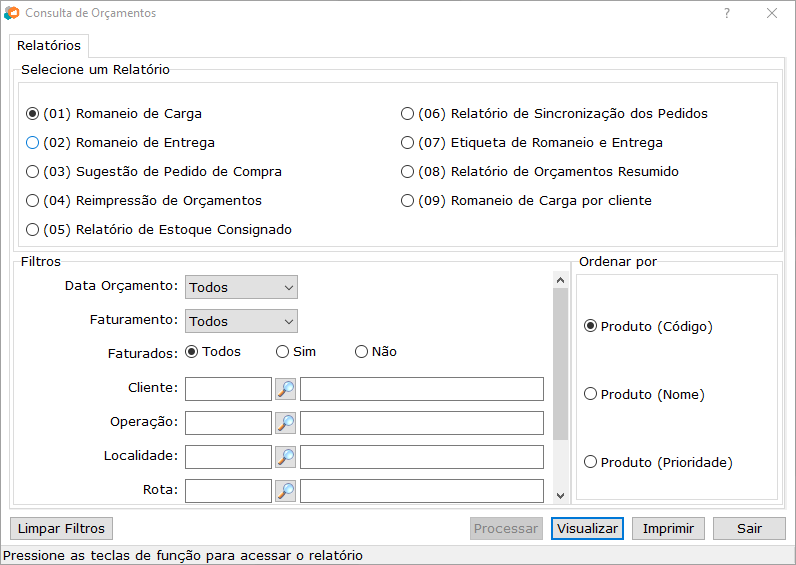Select Faturados Sim radio option
This screenshot has height=565, width=796.
283,352
